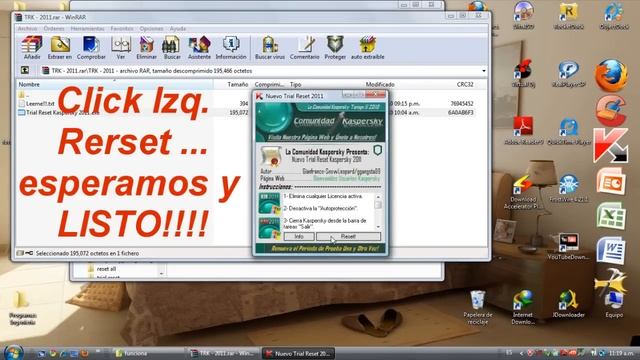Click the Internet Download desktop shortcut

coord(523,307)
